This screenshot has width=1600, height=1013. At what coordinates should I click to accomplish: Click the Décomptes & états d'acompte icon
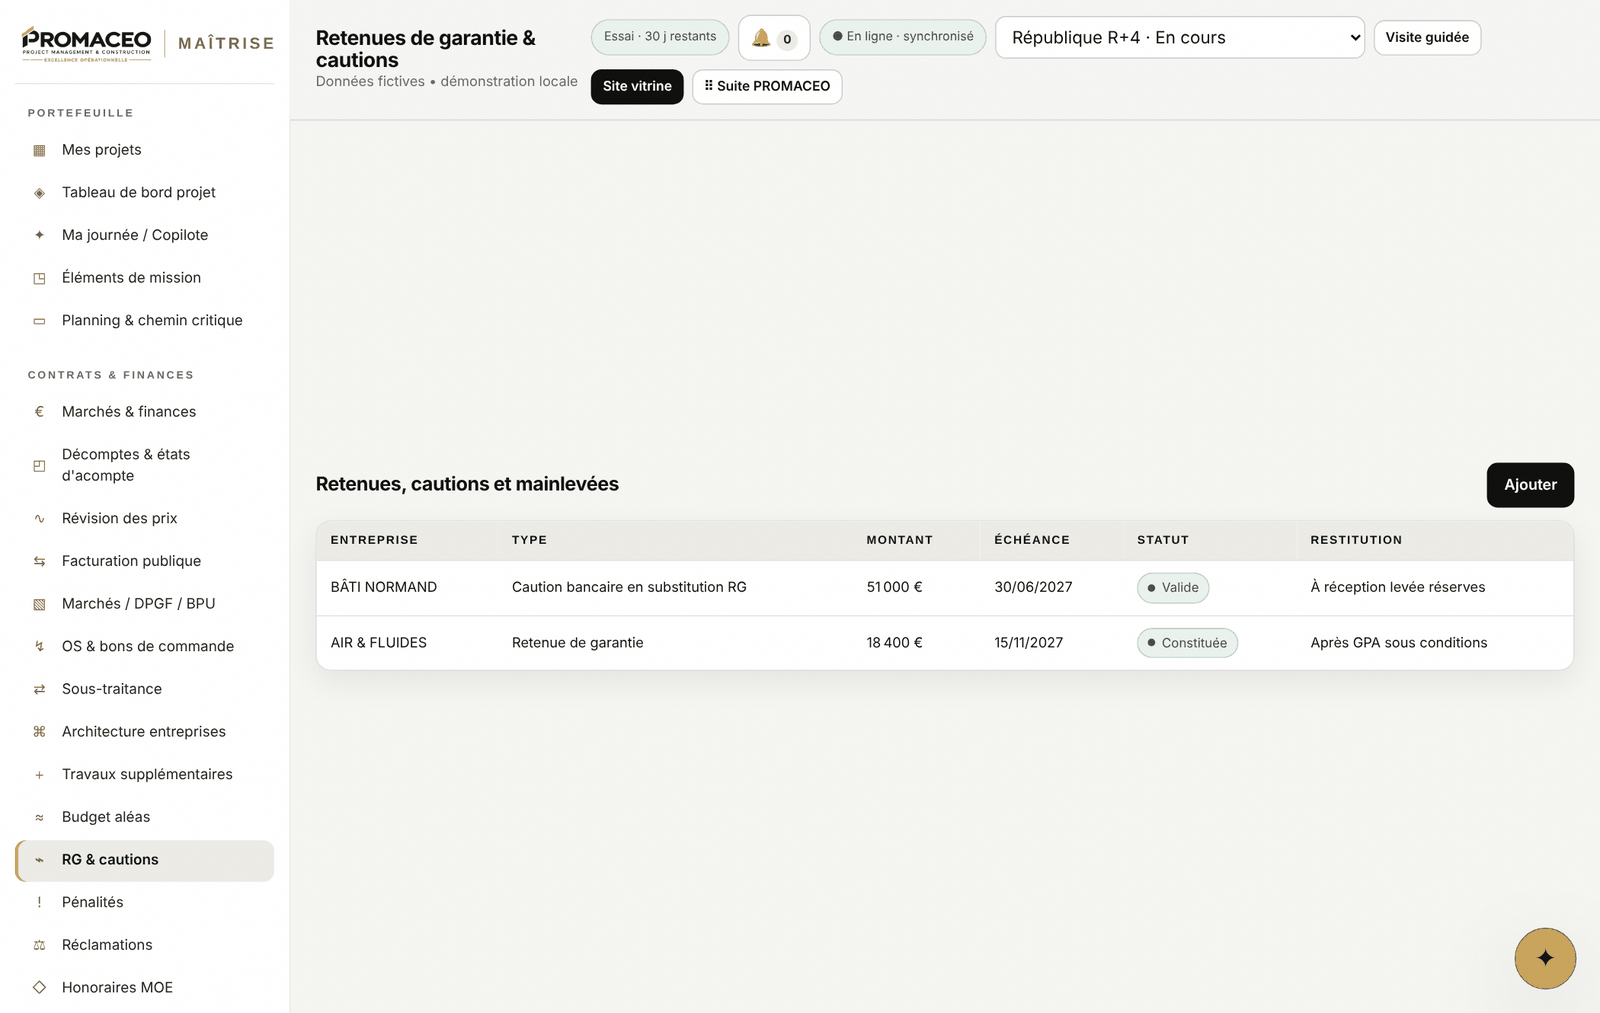tap(39, 465)
